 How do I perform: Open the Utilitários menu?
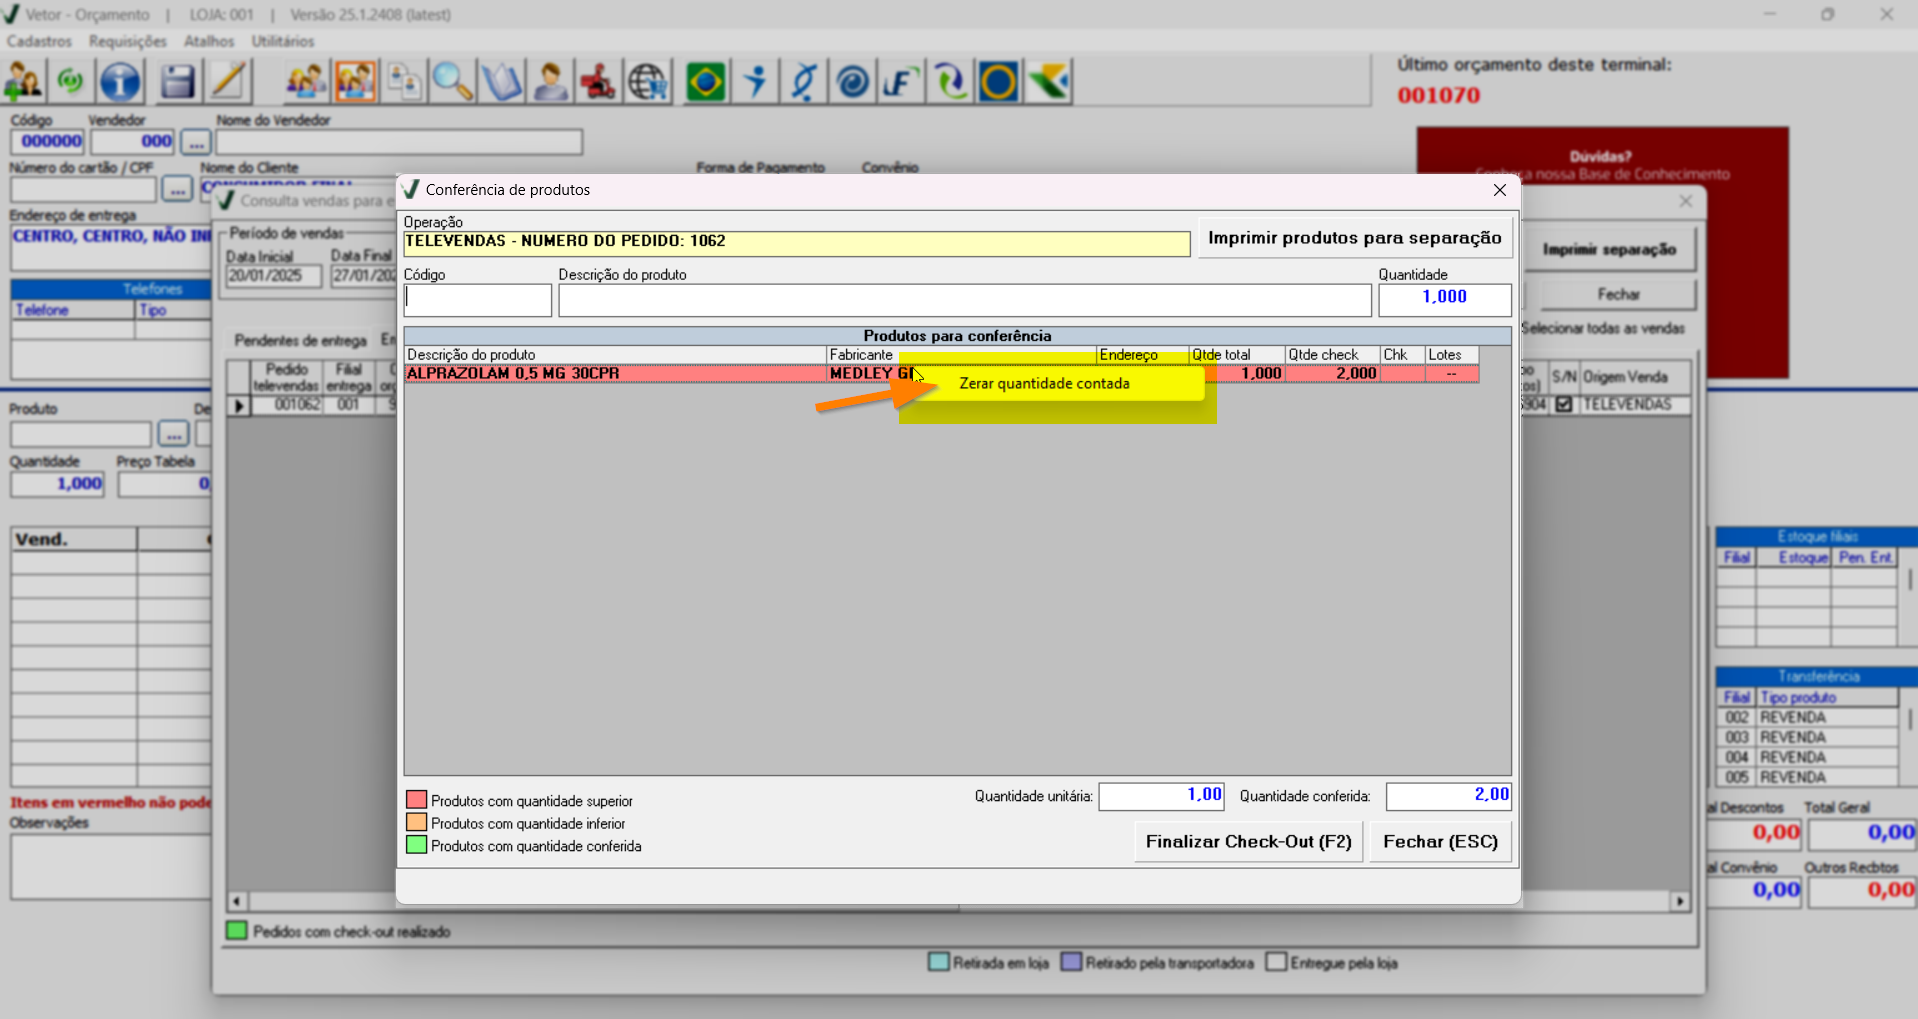(x=283, y=41)
